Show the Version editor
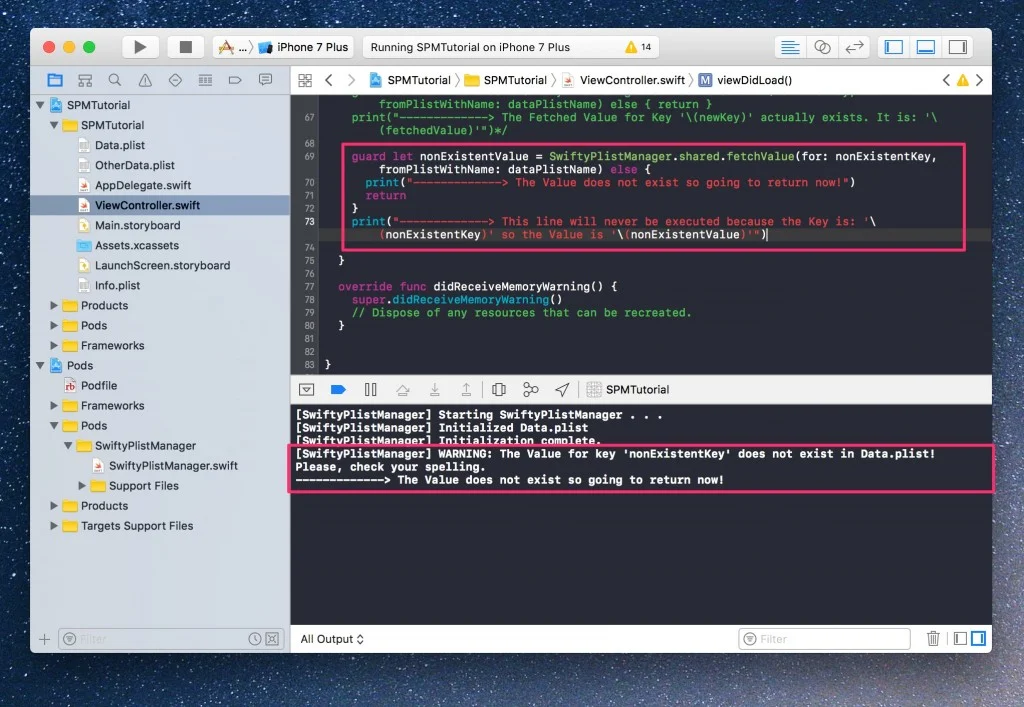This screenshot has height=707, width=1024. 854,47
